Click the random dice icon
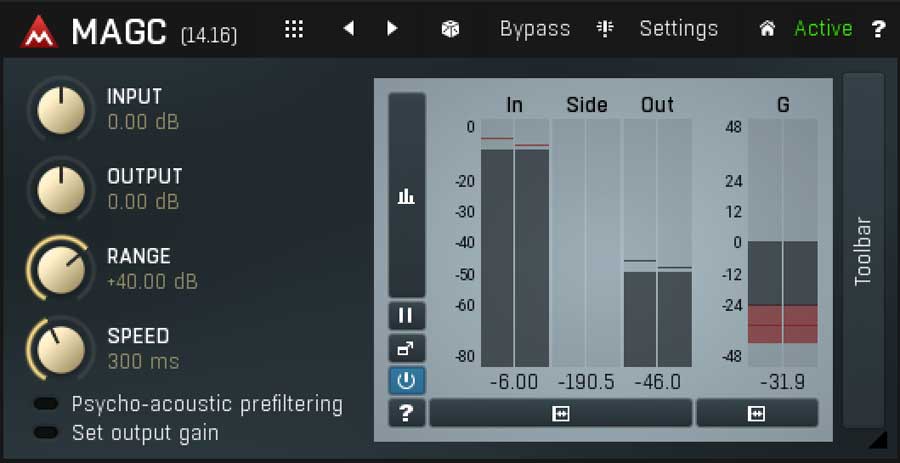Screen dimensions: 900x463 tap(450, 29)
